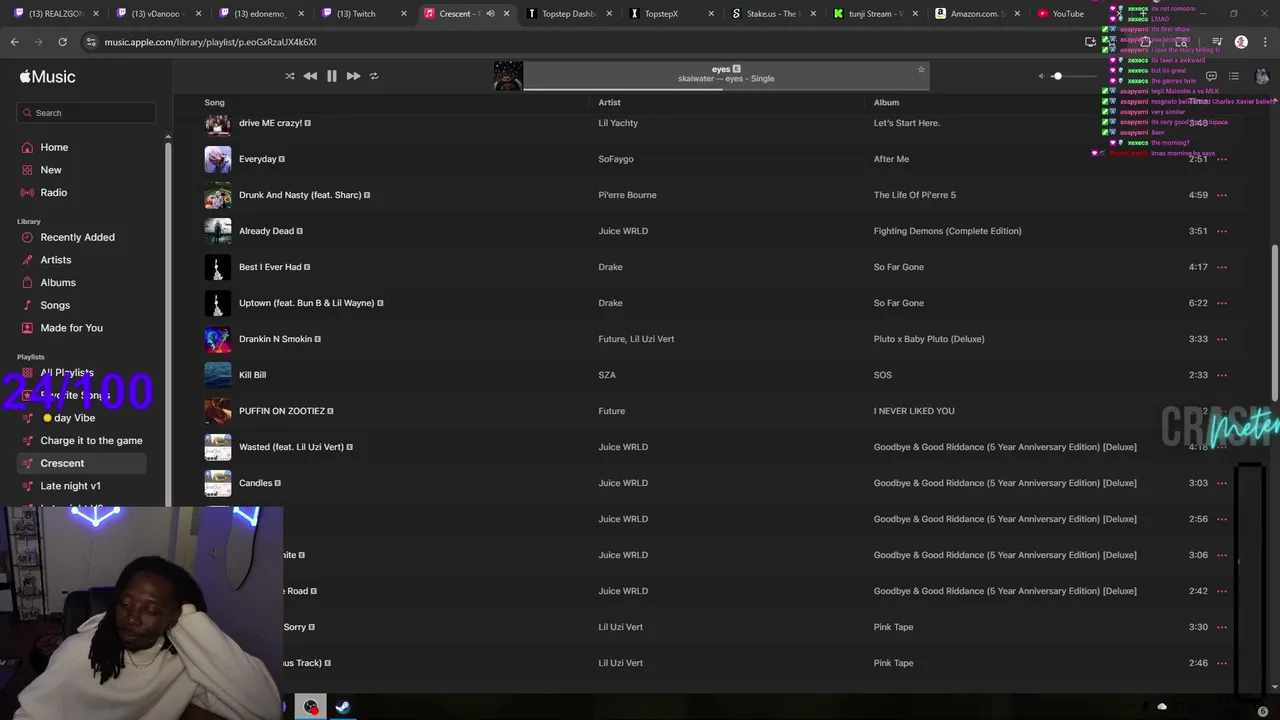Open more options for Drankin N Smokin

click(x=1222, y=339)
